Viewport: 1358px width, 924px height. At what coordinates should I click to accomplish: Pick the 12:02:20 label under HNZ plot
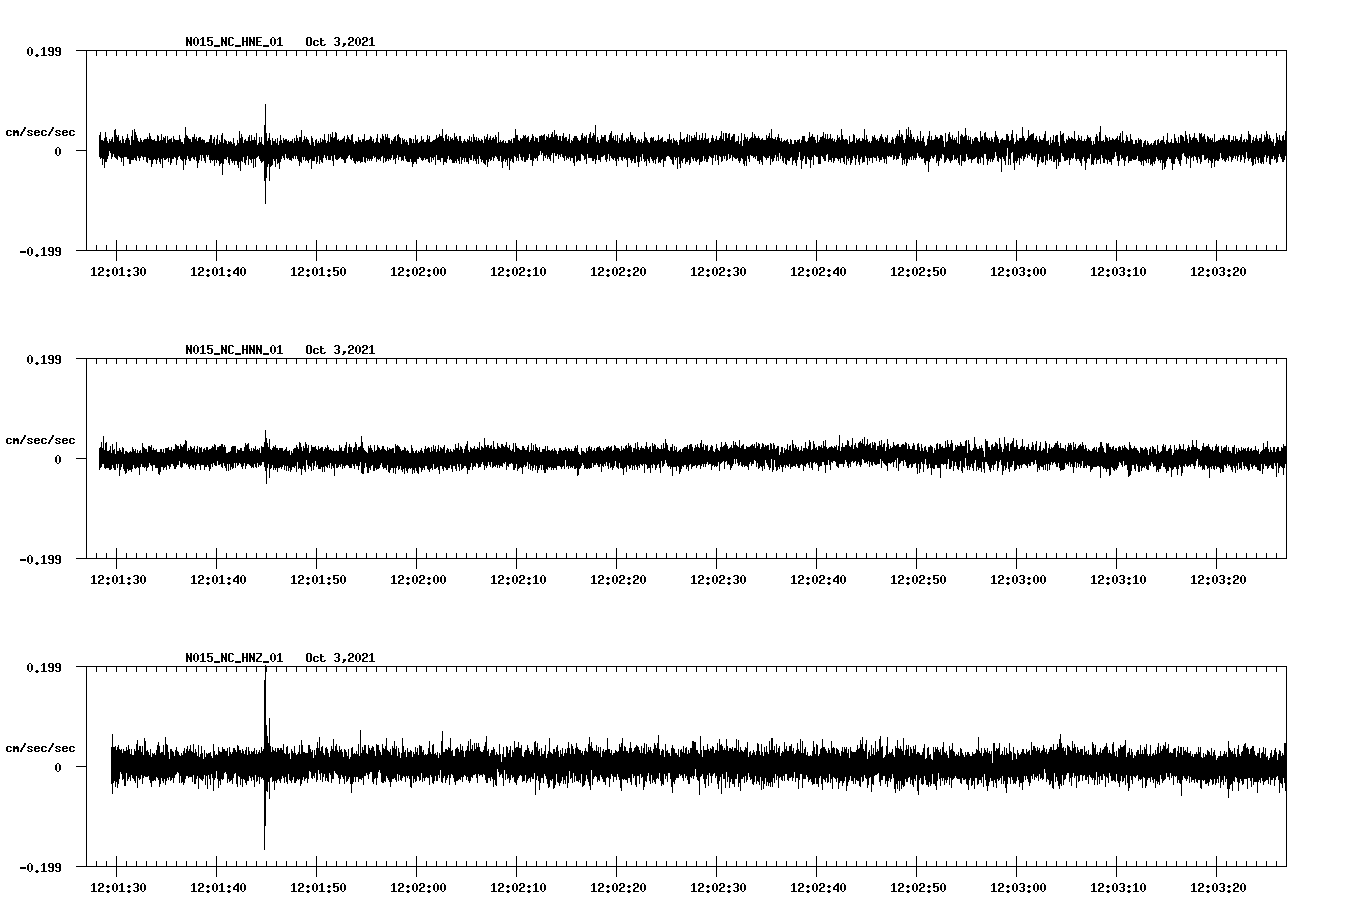[618, 888]
